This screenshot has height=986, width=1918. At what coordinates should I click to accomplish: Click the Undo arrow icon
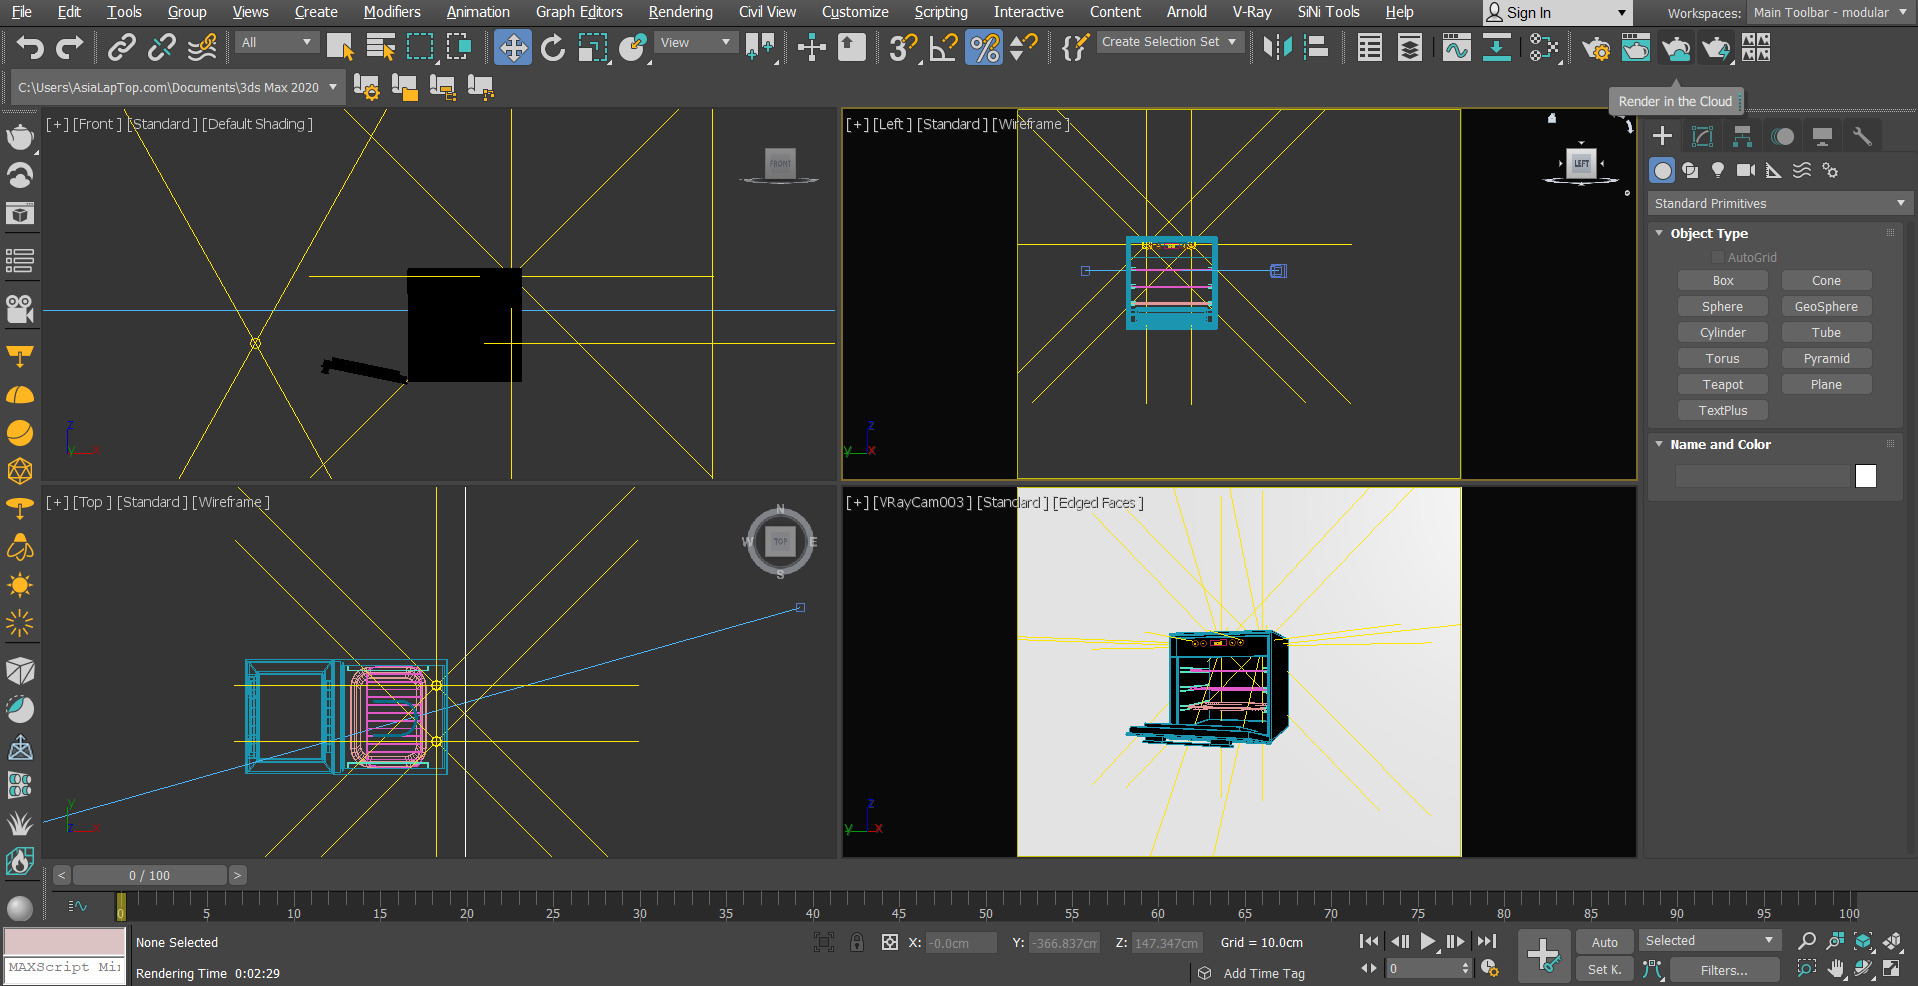click(x=30, y=47)
